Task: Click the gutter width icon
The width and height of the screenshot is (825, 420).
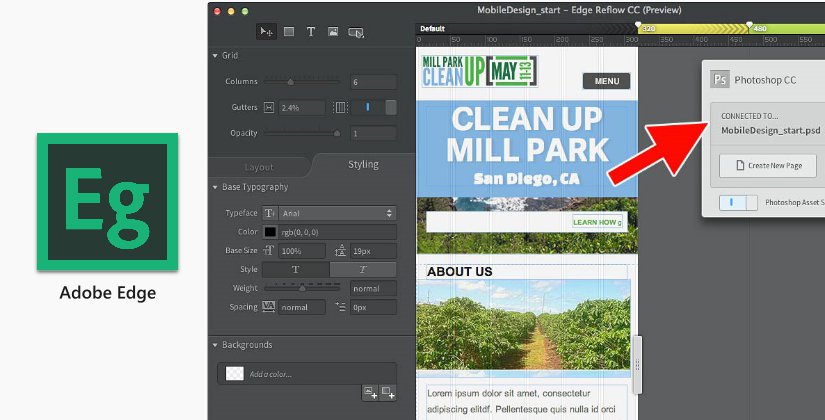Action: [268, 107]
